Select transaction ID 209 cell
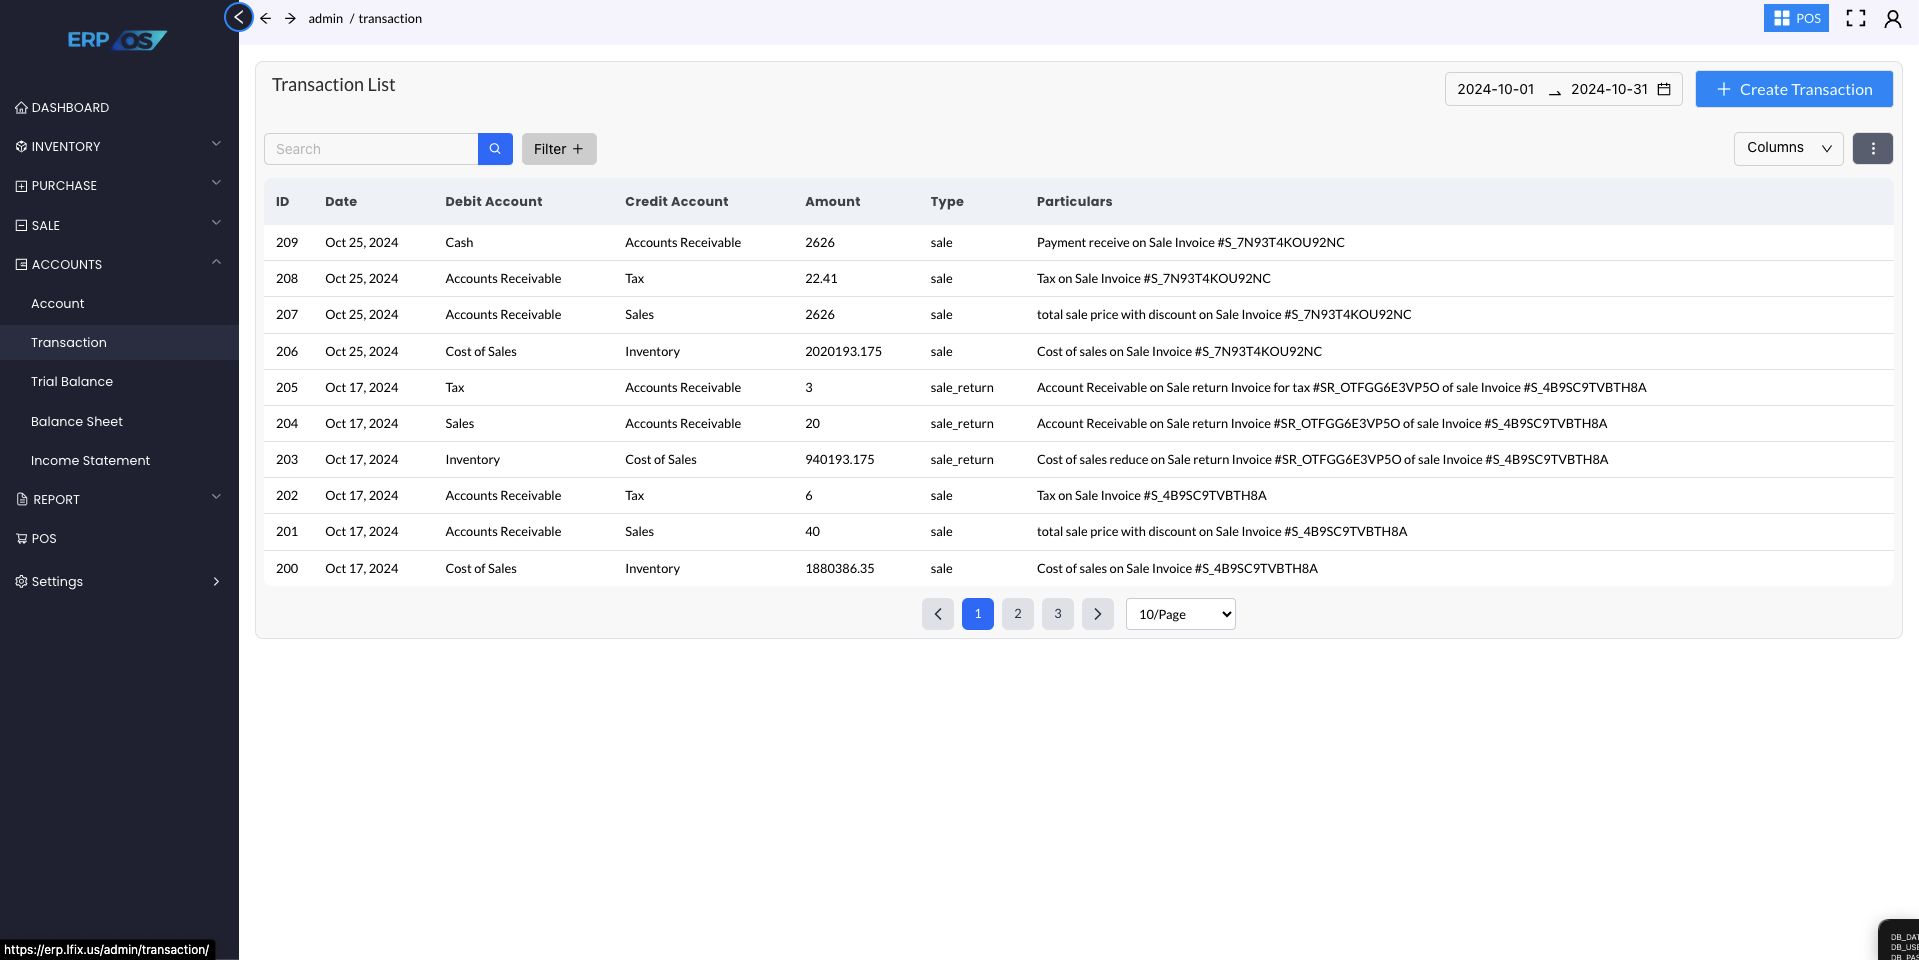 (287, 242)
